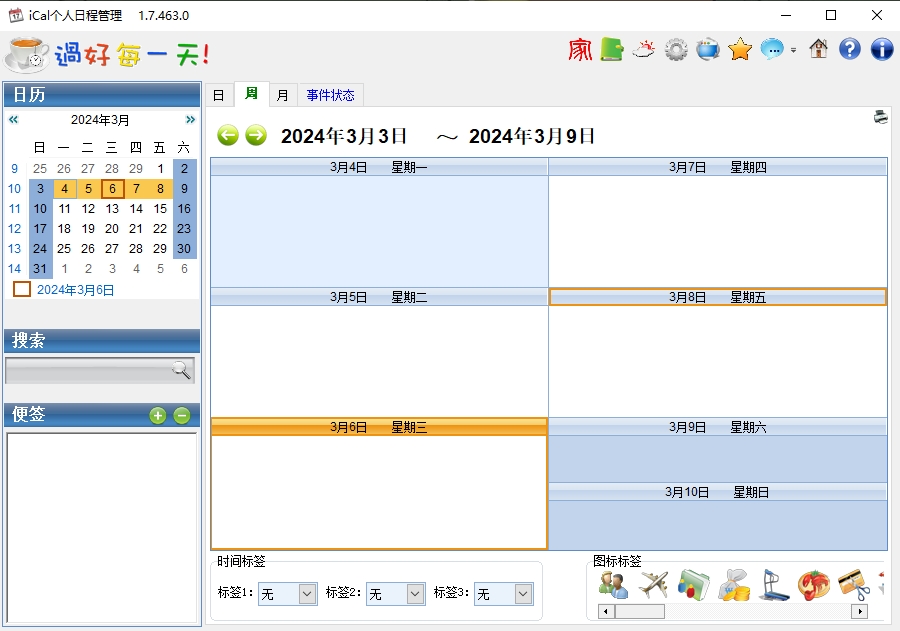Screen dimensions: 900x631
Task: Open settings via the gear icon
Action: tap(676, 49)
